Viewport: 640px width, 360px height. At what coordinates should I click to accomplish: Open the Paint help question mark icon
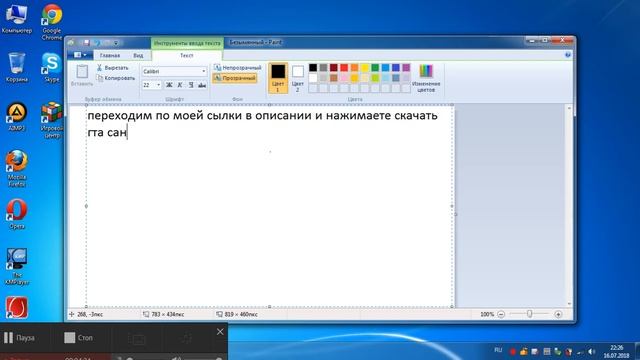point(568,55)
